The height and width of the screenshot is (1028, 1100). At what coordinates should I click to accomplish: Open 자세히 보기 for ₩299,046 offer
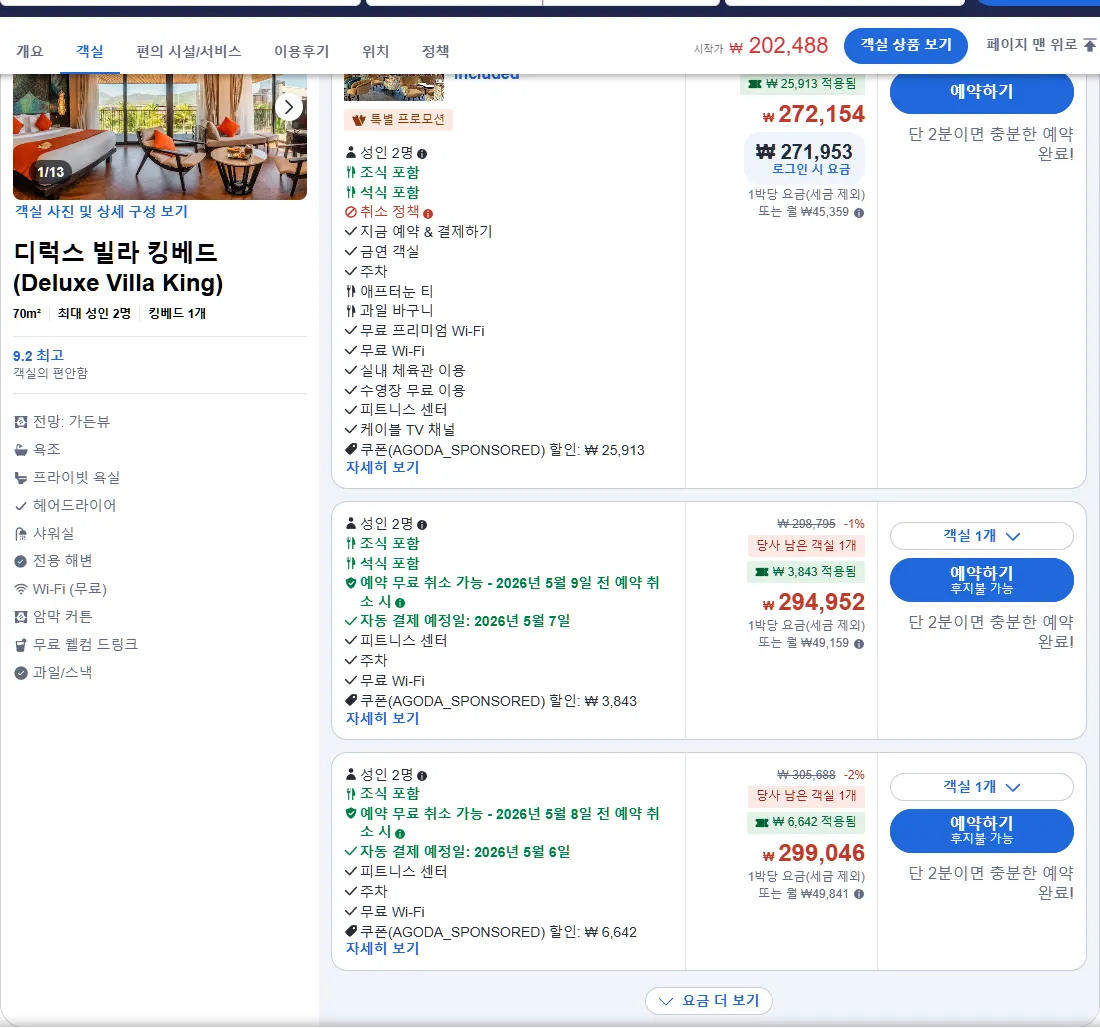tap(382, 949)
